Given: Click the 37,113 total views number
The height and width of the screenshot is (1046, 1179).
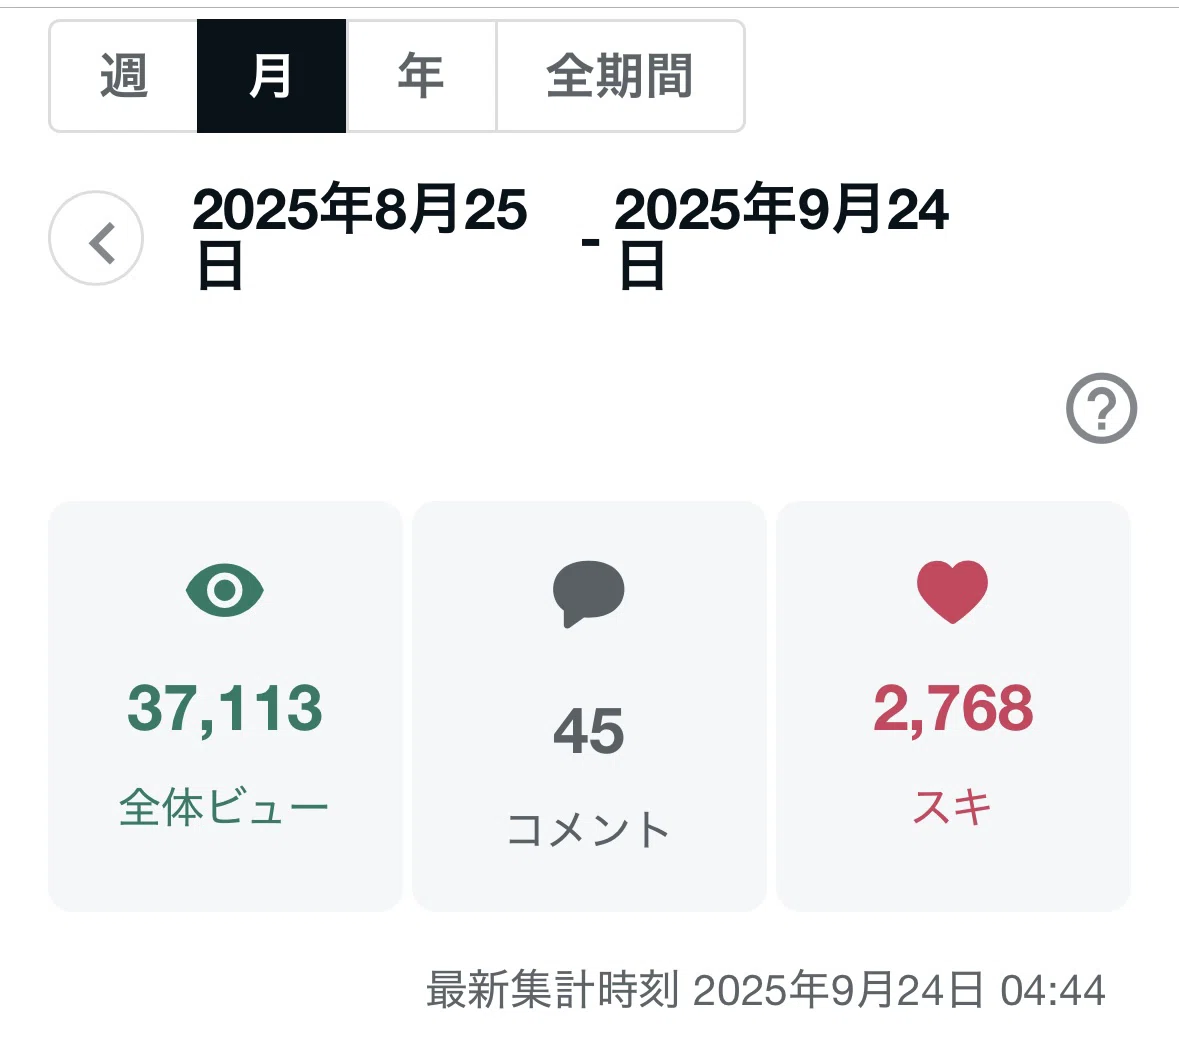Looking at the screenshot, I should point(225,708).
